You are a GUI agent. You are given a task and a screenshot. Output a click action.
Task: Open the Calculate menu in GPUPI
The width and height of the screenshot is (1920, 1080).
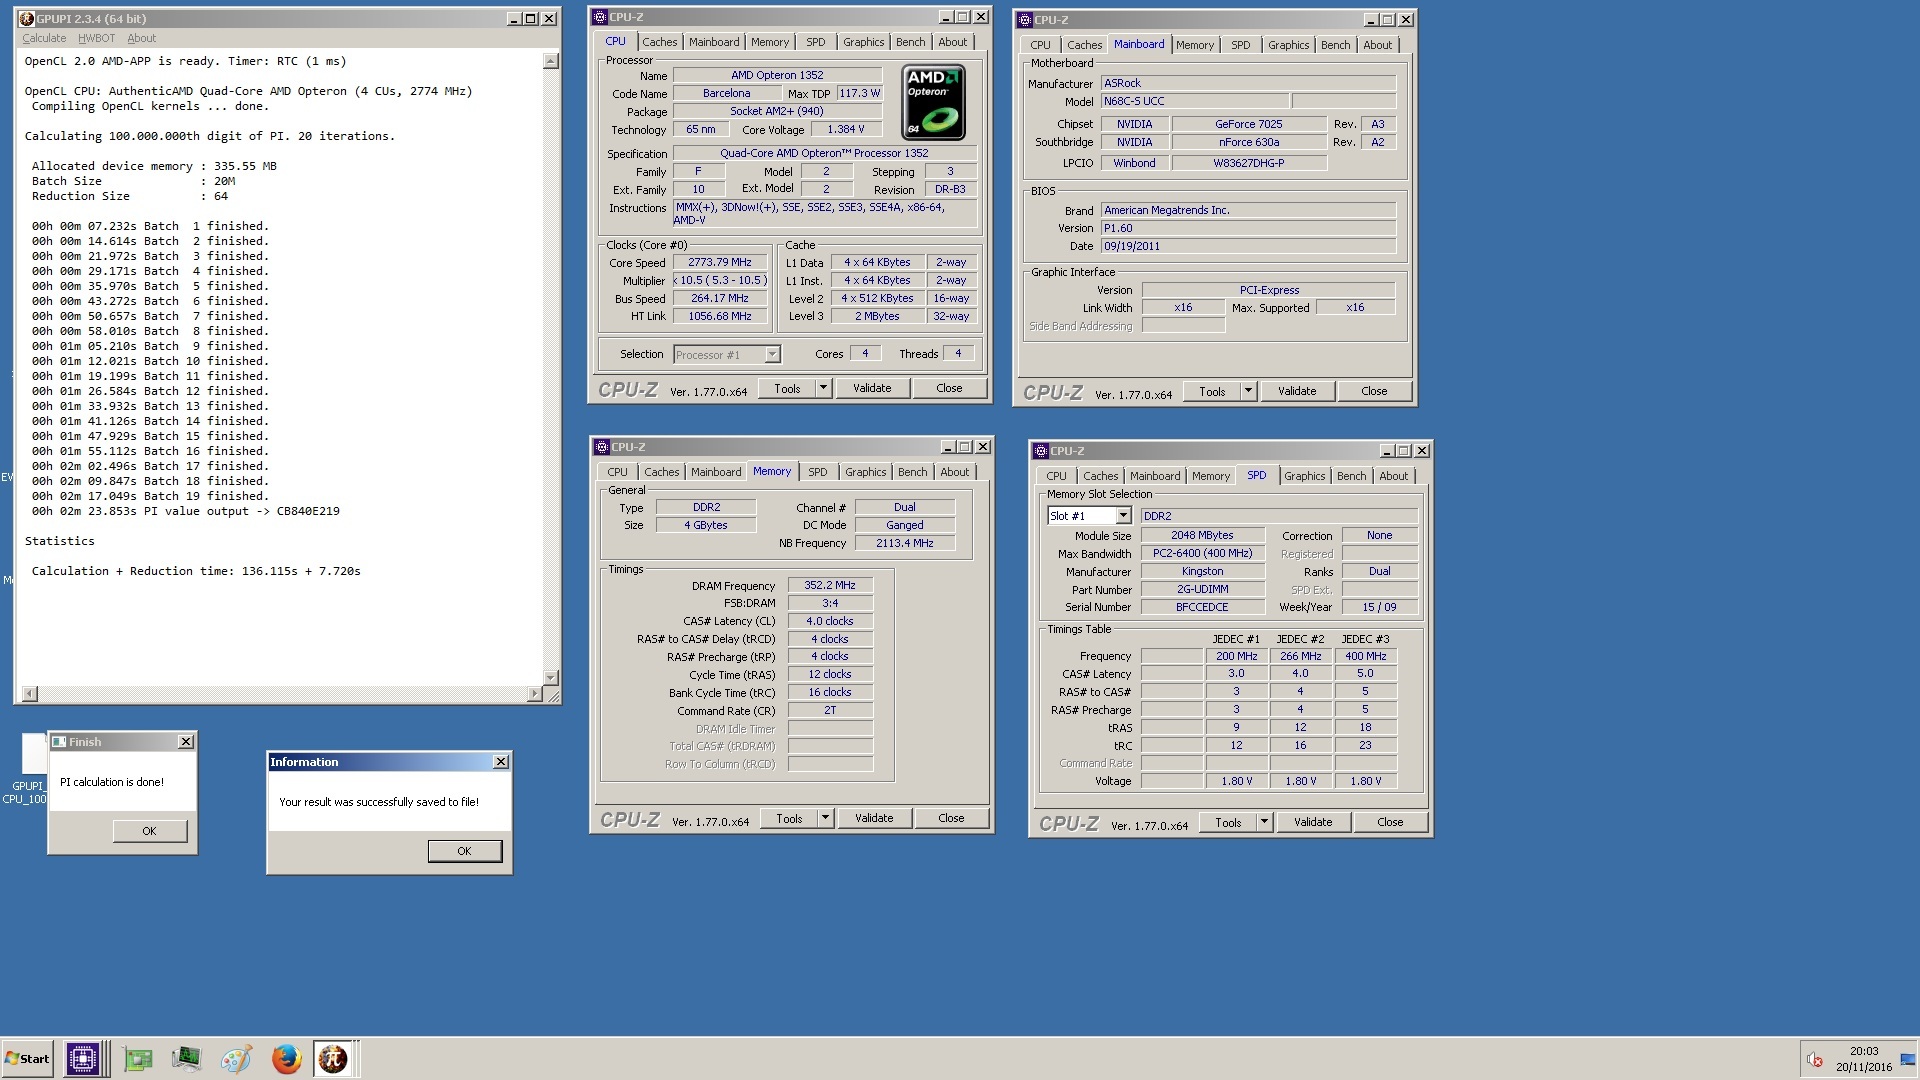point(44,38)
